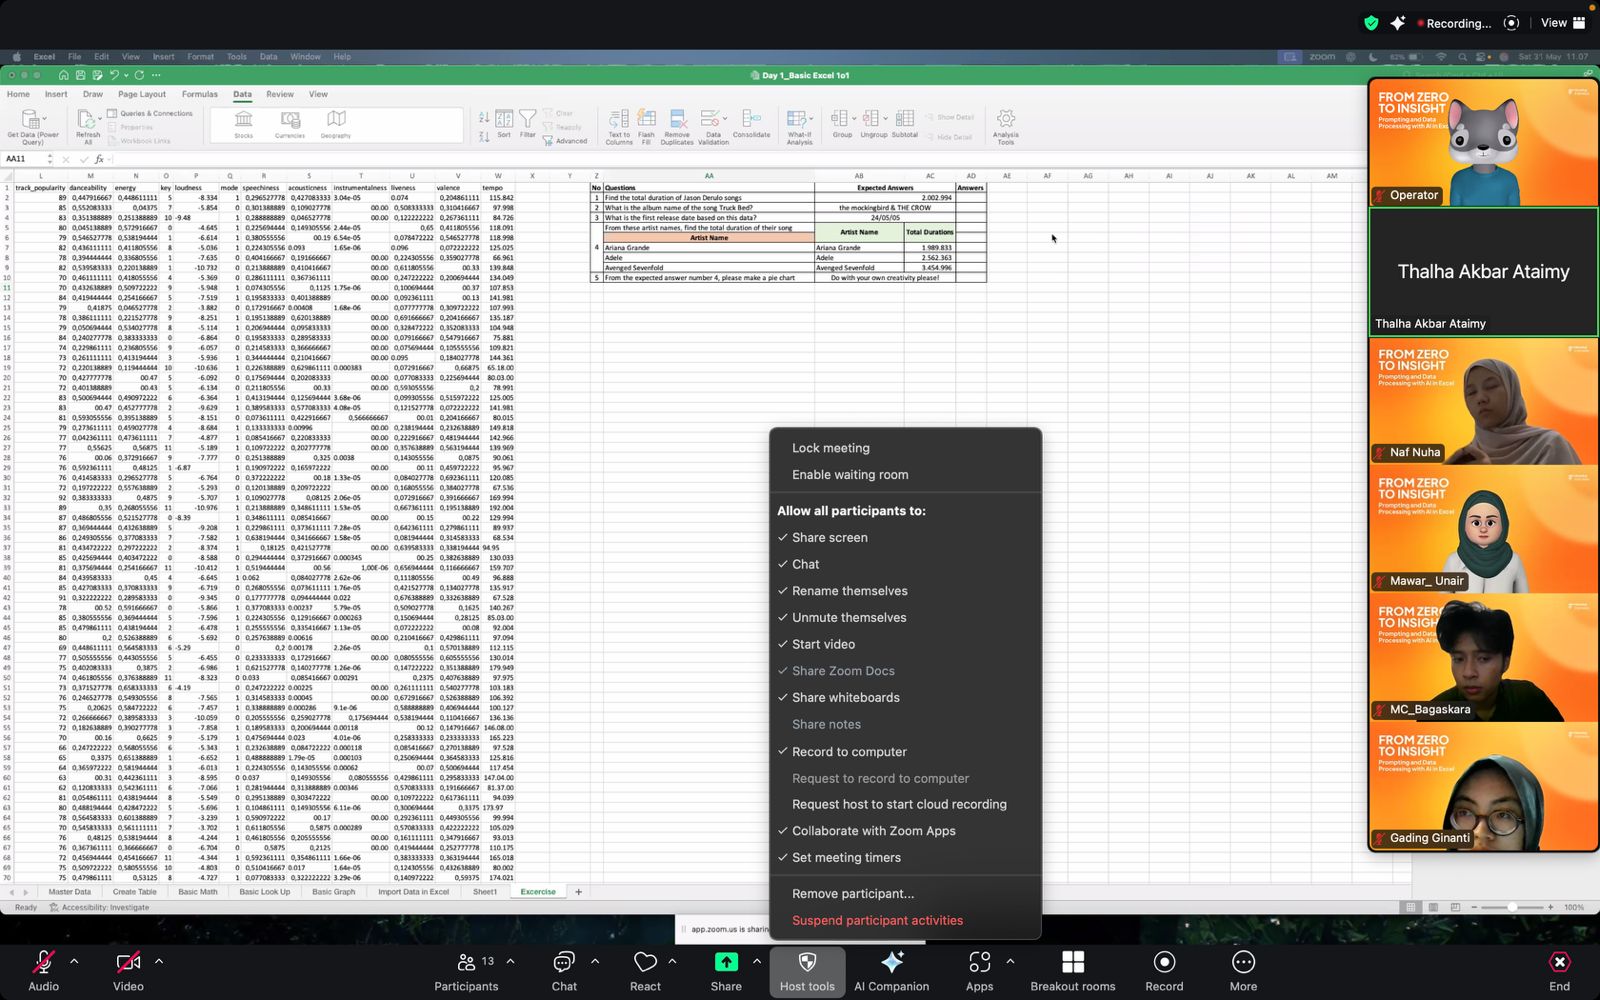Screen dimensions: 1600x1000
Task: Expand the Video options chevron
Action: [x=158, y=961]
